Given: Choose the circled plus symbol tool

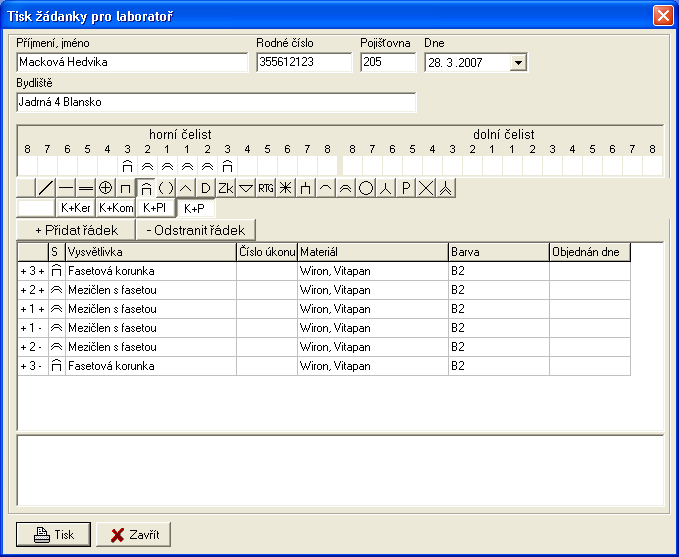Looking at the screenshot, I should coord(106,188).
